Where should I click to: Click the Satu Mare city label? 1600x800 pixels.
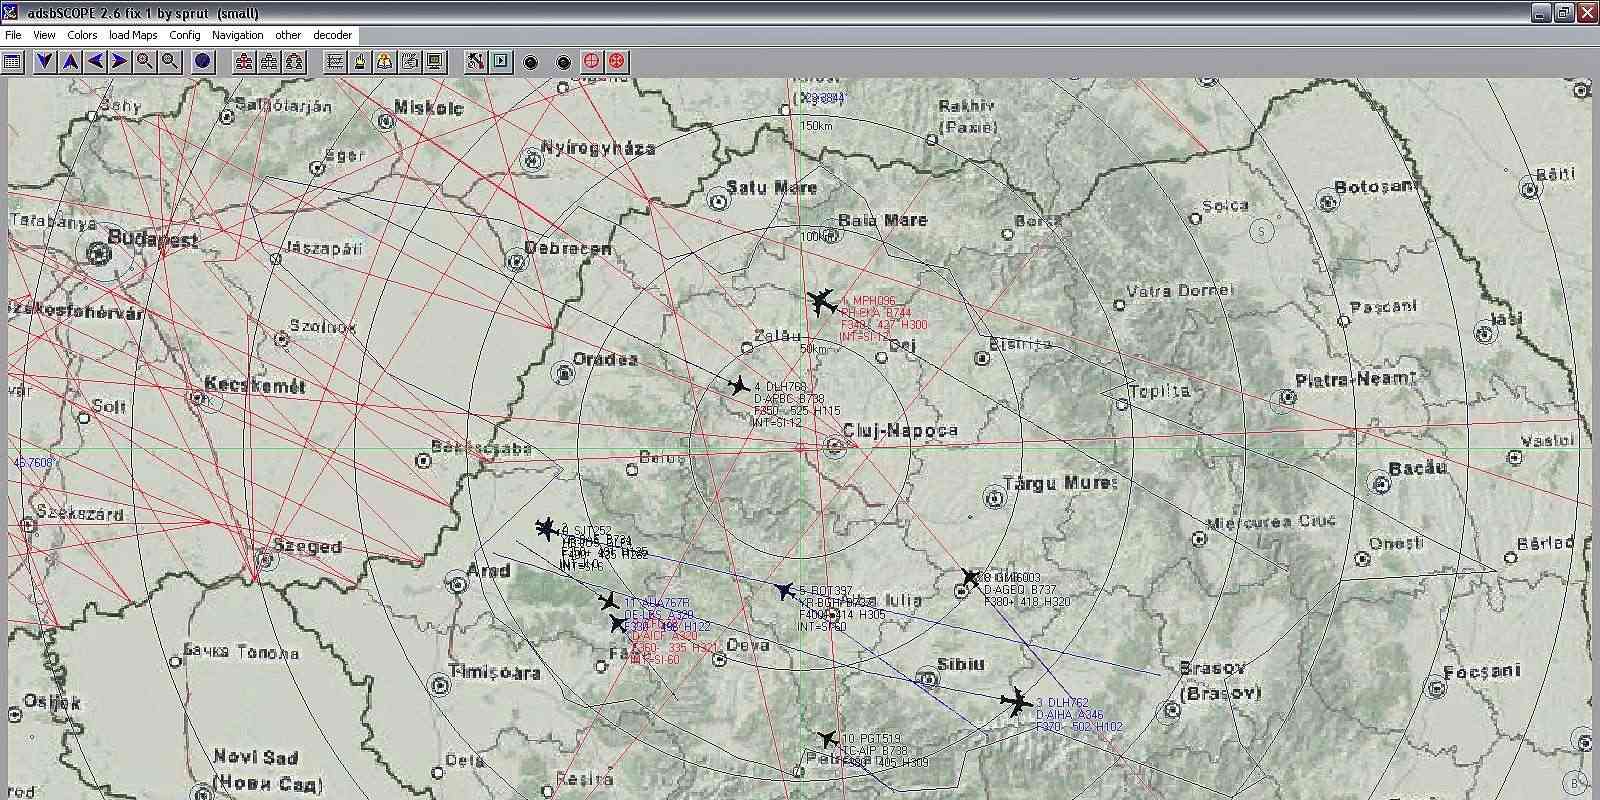pyautogui.click(x=771, y=187)
